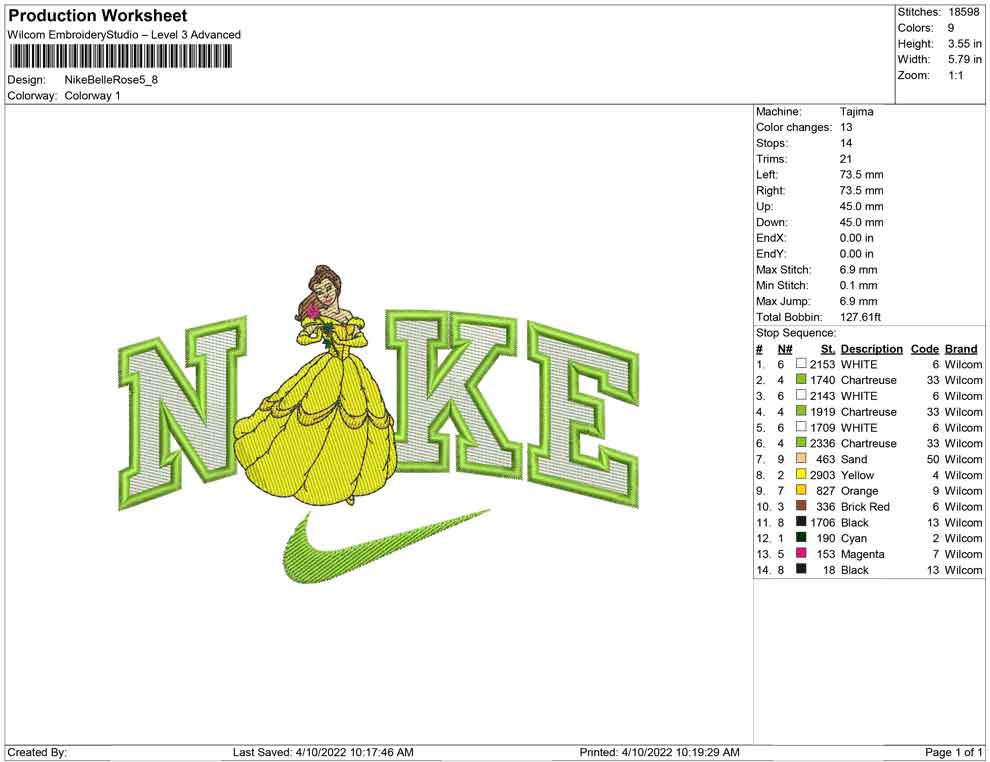Click the Max Stitch value 6.9 mm
Image resolution: width=990 pixels, height=762 pixels.
(x=859, y=270)
